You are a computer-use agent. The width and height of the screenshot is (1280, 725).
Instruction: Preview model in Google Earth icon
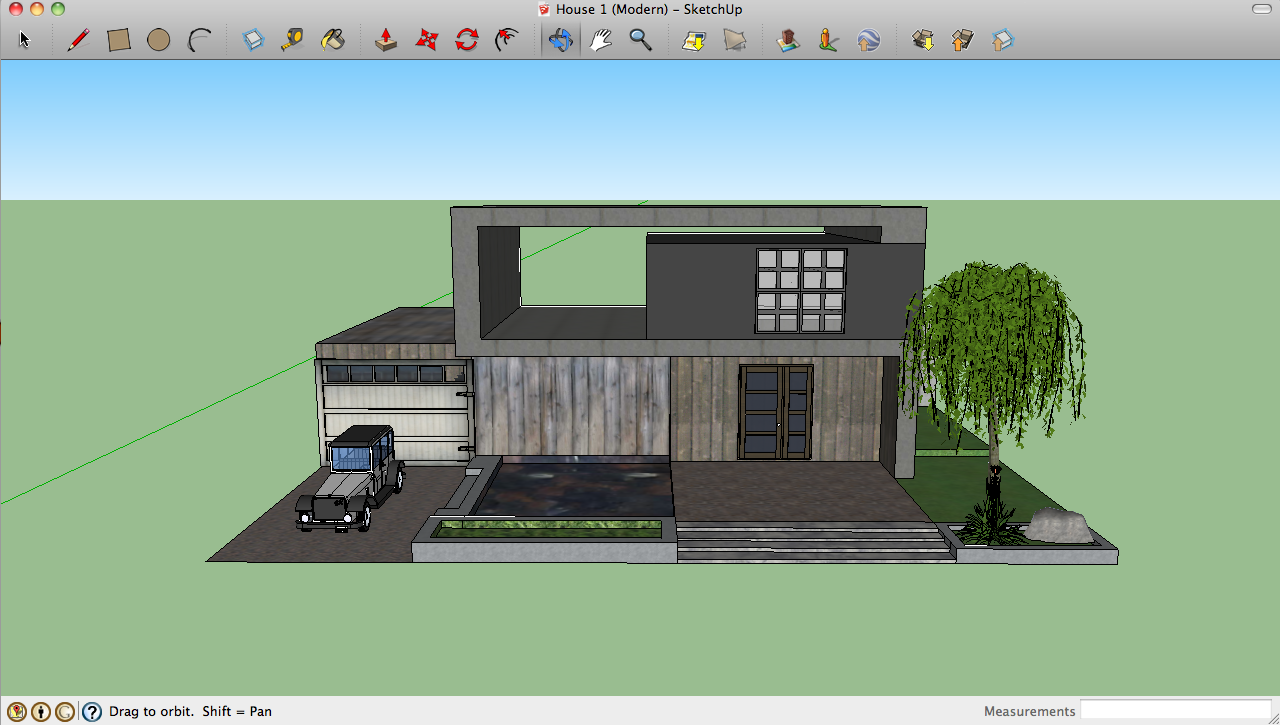(x=868, y=40)
